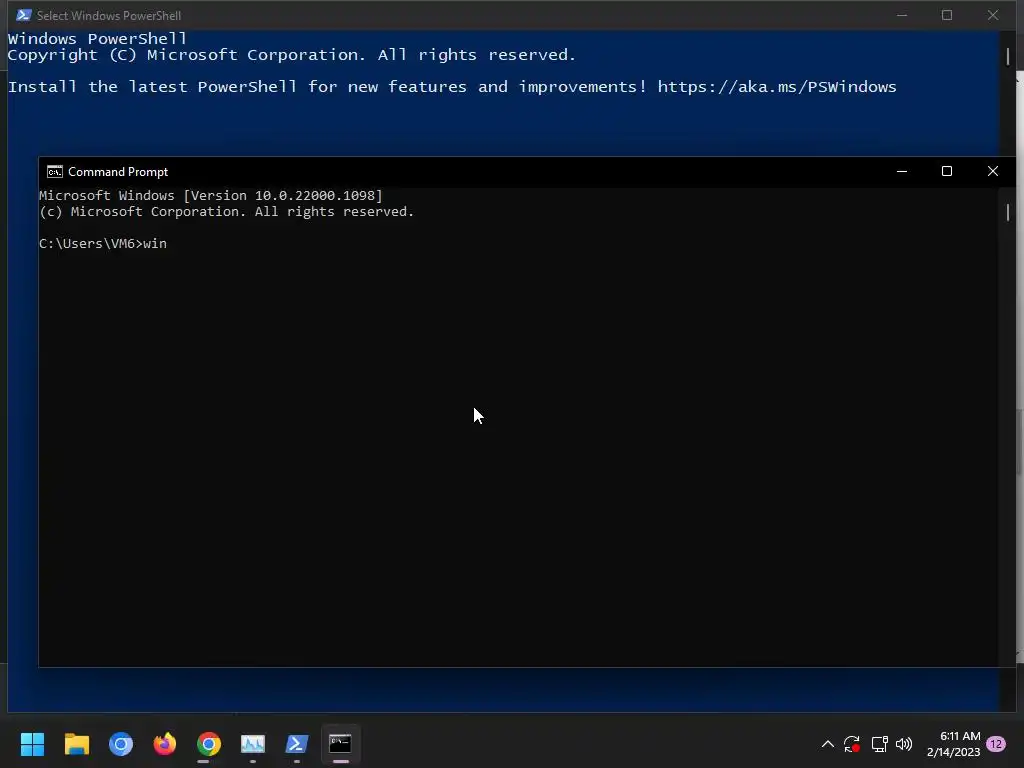Click the 'Windows PowerShell' header line
Viewport: 1024px width, 768px height.
click(x=97, y=39)
